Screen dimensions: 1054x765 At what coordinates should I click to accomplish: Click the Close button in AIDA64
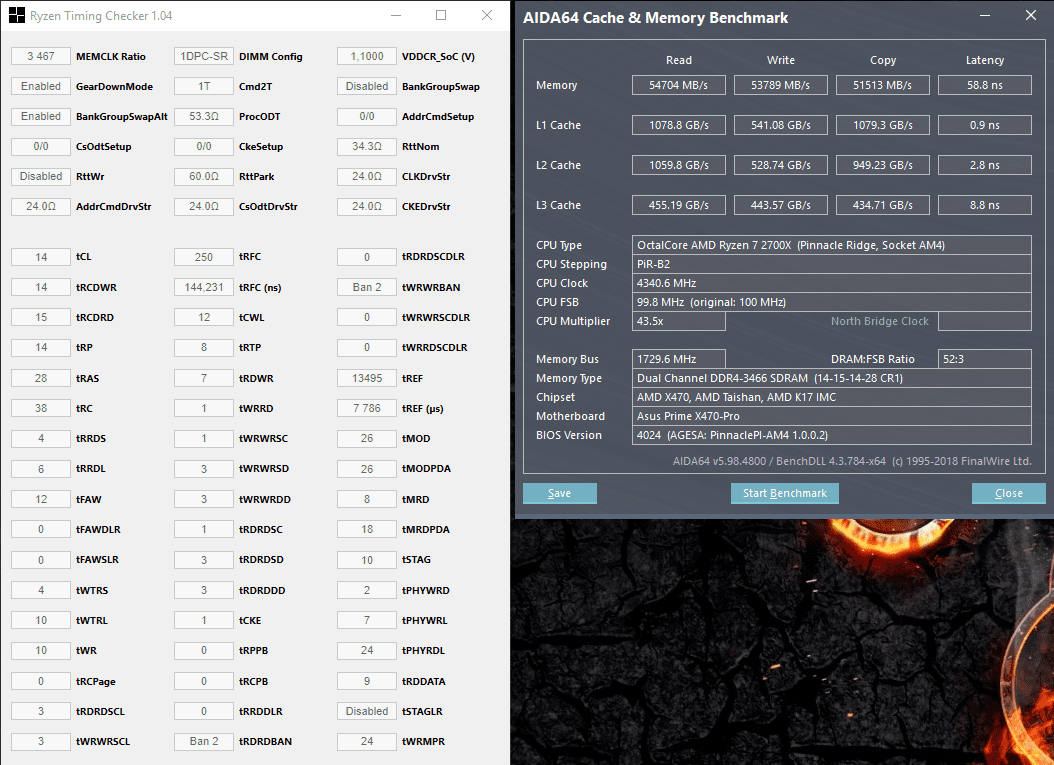click(1008, 493)
